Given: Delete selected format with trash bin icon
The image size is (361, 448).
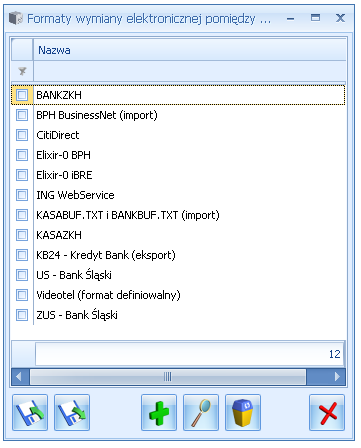Looking at the screenshot, I should (243, 412).
